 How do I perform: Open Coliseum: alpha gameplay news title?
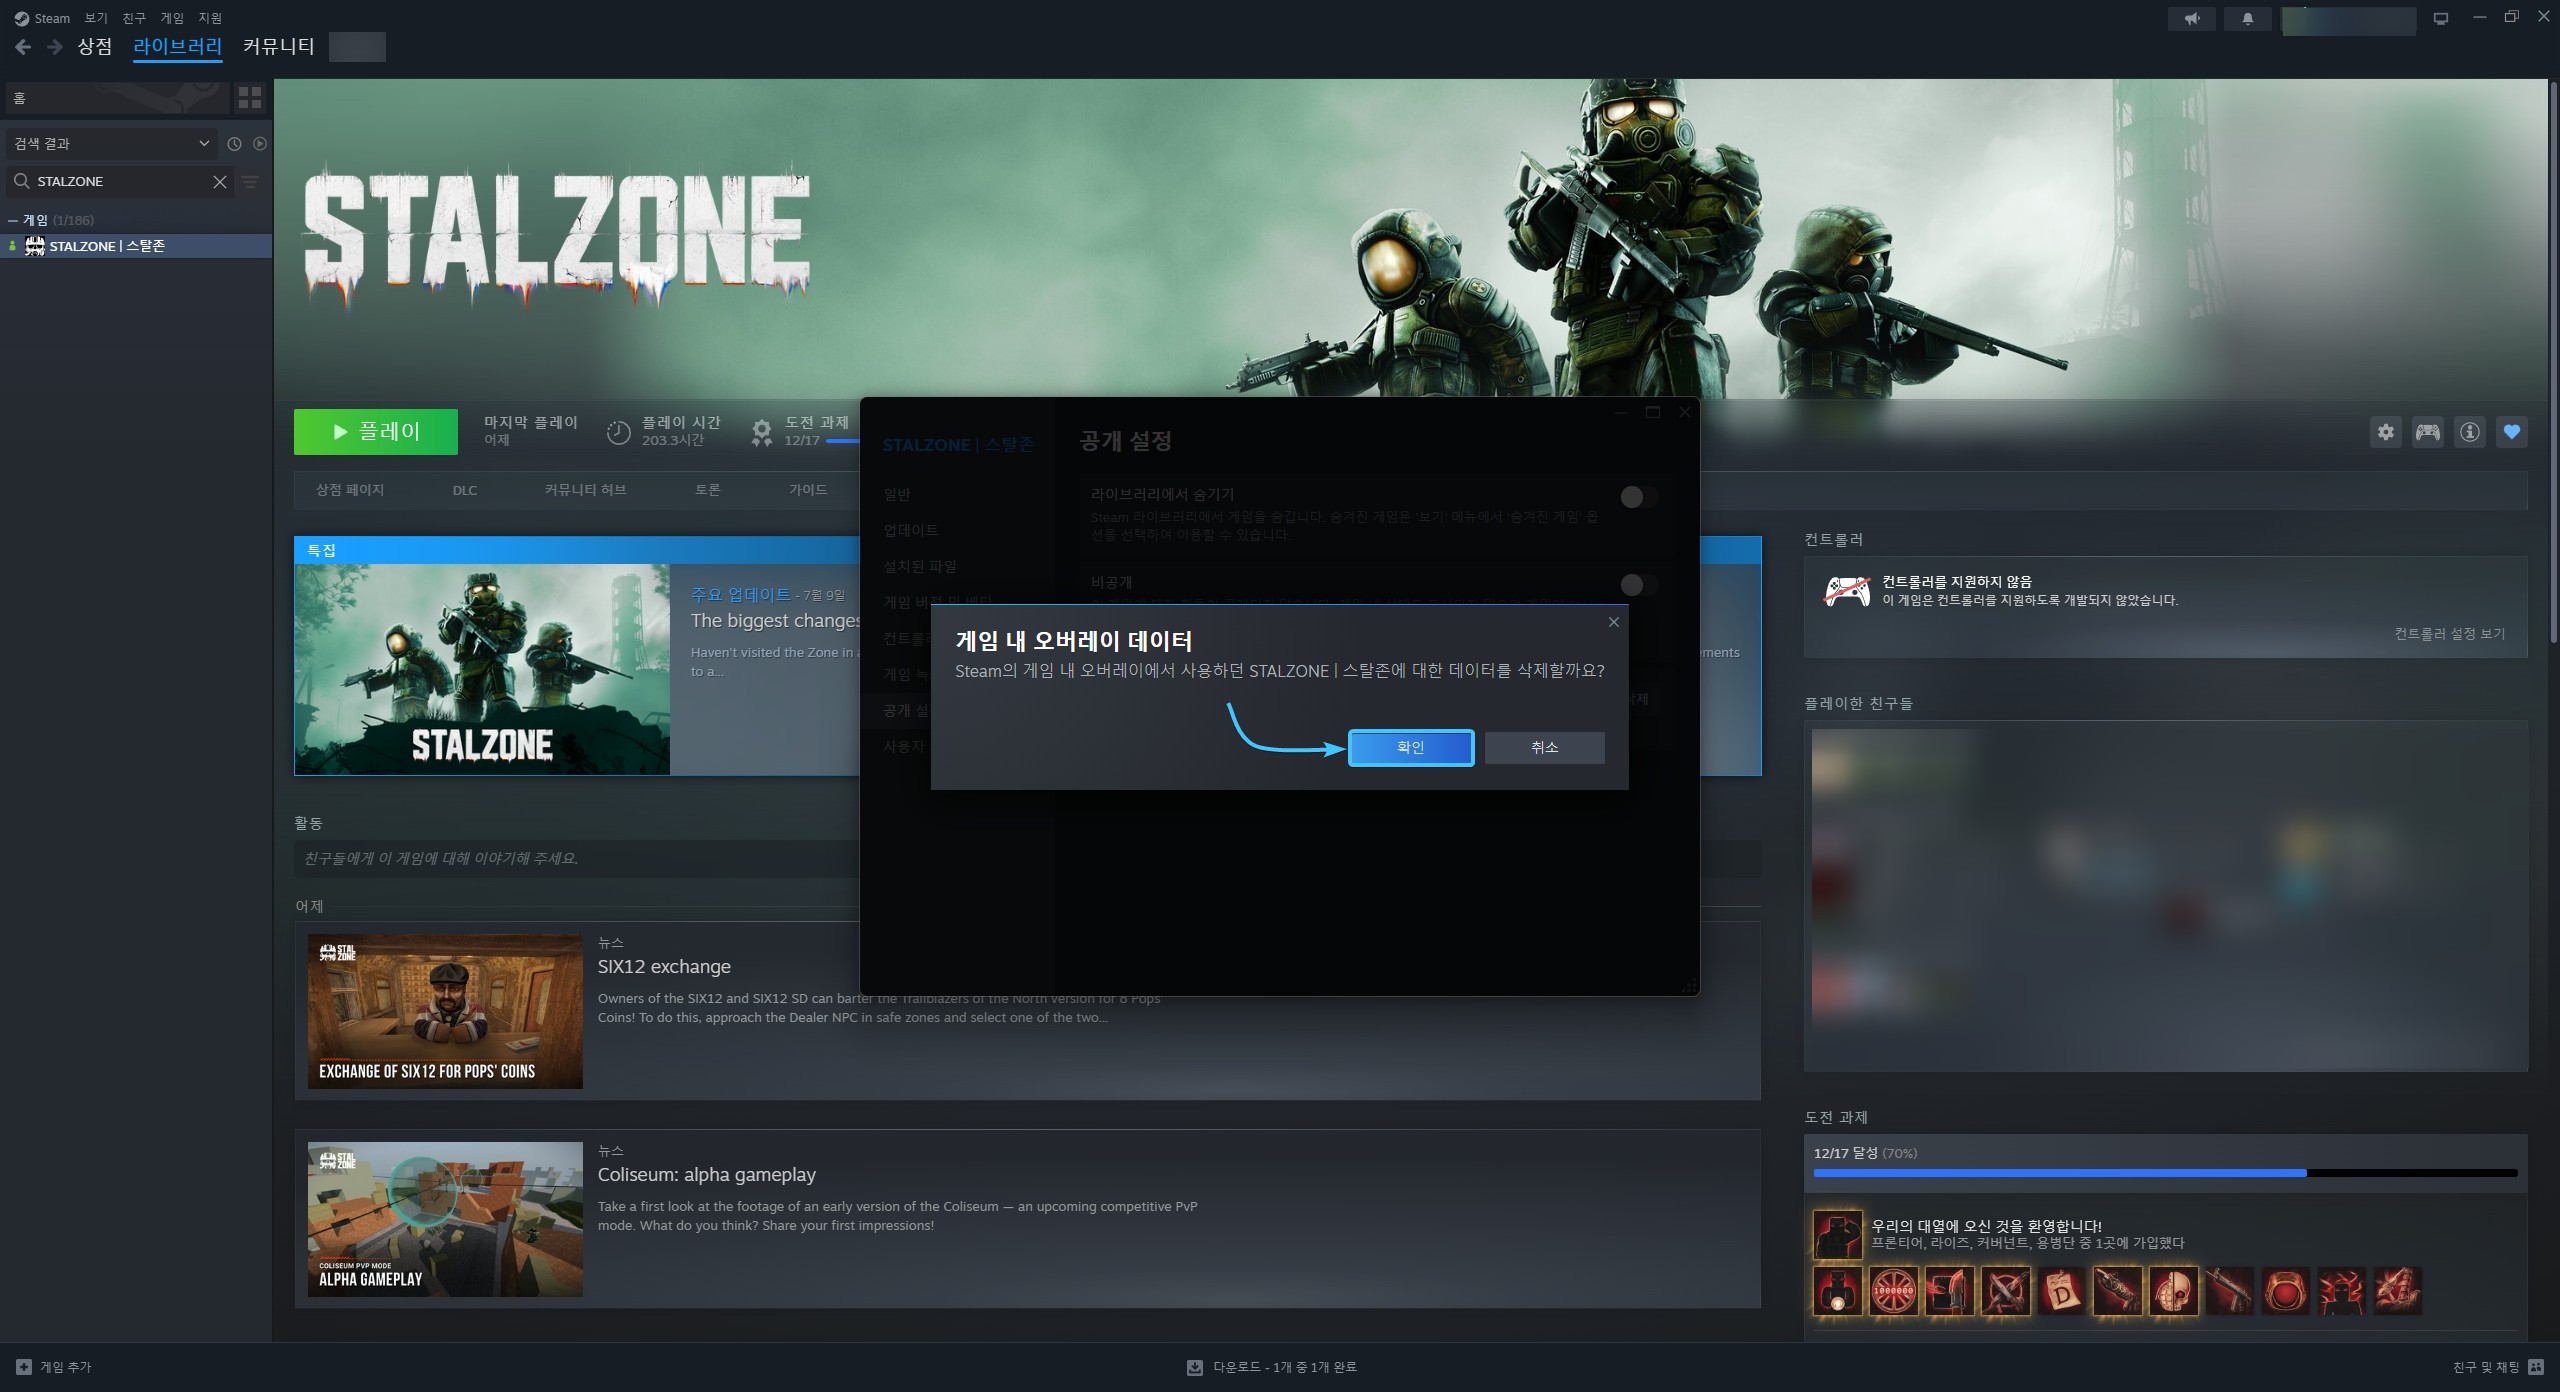(706, 1175)
